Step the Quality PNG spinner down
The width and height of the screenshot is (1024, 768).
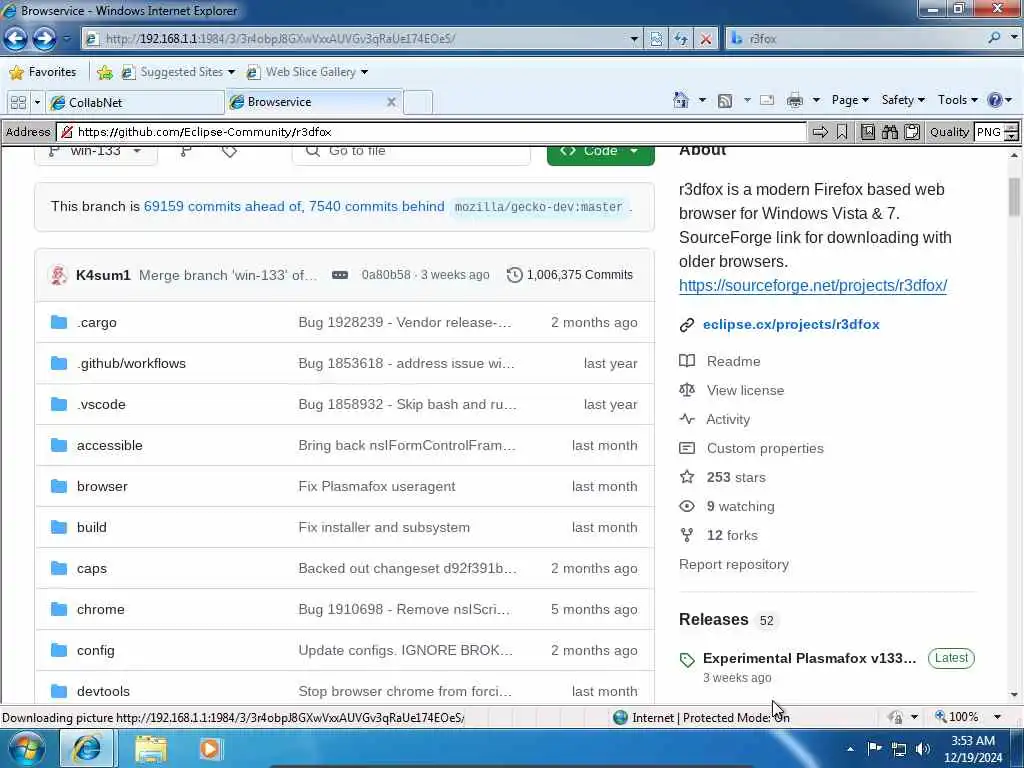[1011, 136]
